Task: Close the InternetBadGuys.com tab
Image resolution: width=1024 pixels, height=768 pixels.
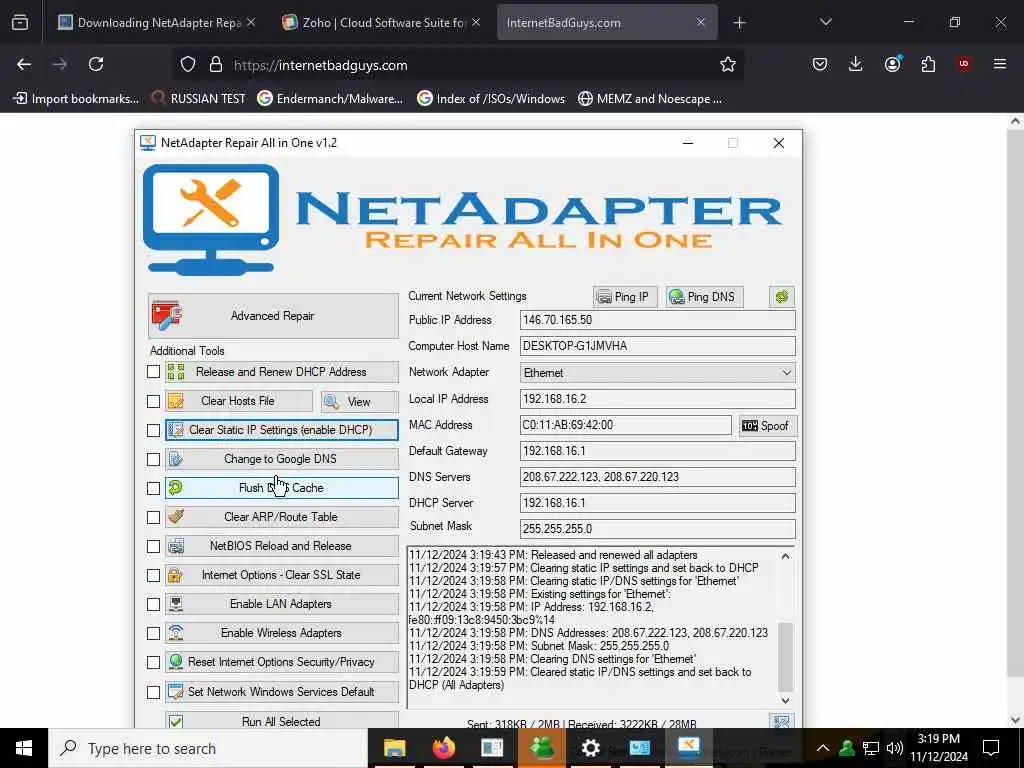Action: [701, 23]
